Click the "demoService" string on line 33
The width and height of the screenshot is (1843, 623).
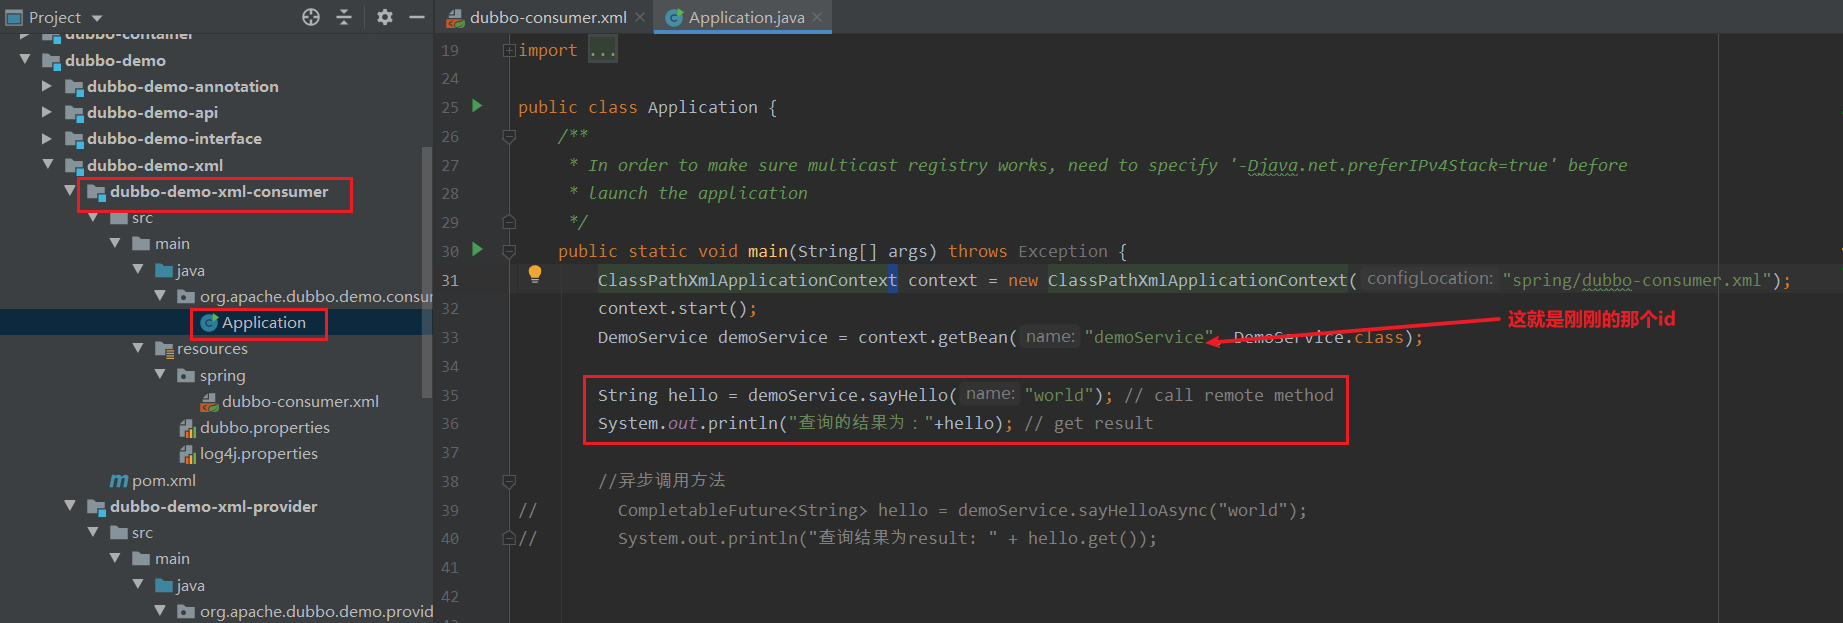tap(1149, 338)
